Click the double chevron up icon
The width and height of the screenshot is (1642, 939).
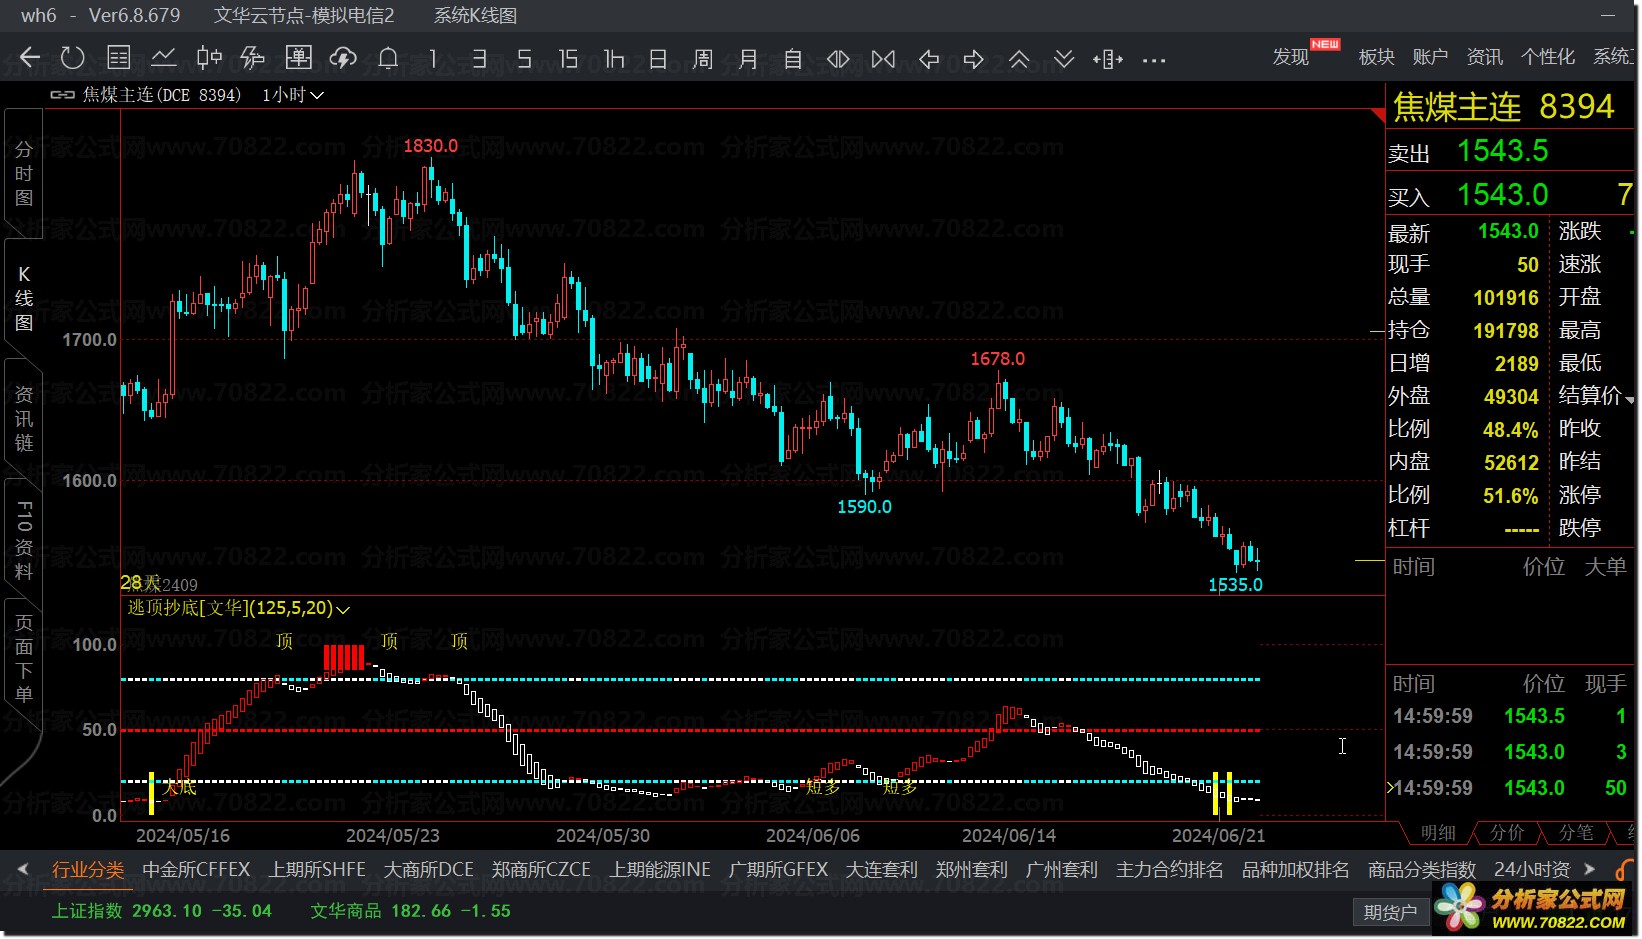1019,59
